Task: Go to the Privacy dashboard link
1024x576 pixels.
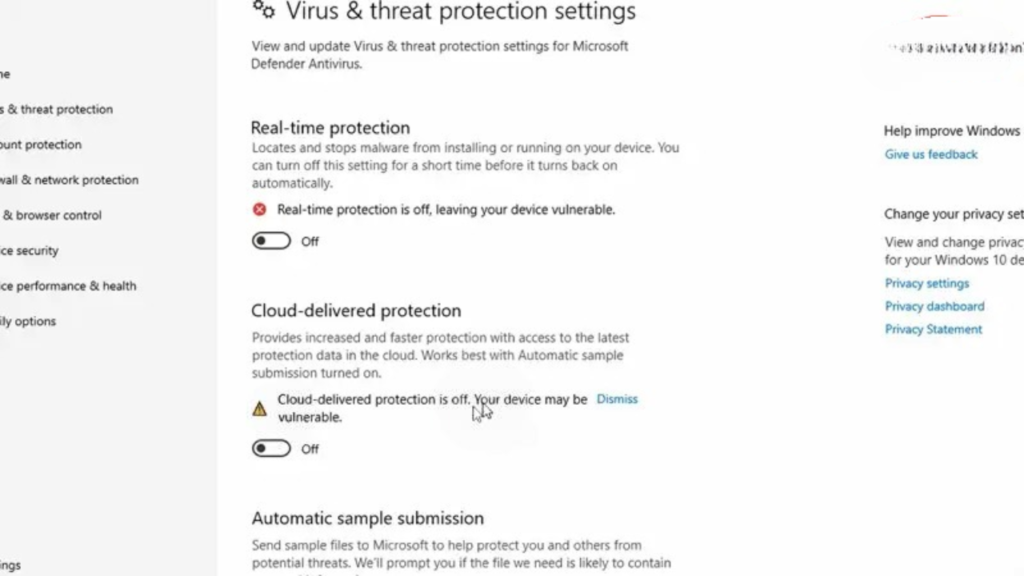Action: tap(934, 307)
